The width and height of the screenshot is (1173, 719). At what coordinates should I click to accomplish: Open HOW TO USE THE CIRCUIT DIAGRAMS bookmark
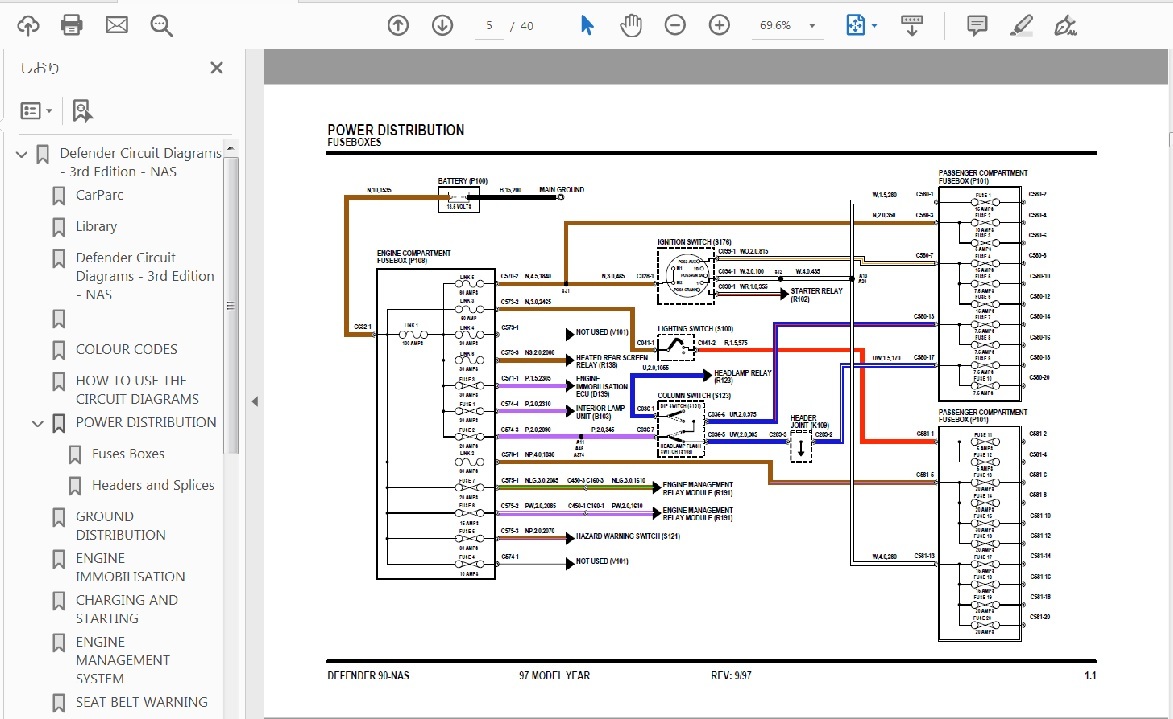tap(137, 390)
